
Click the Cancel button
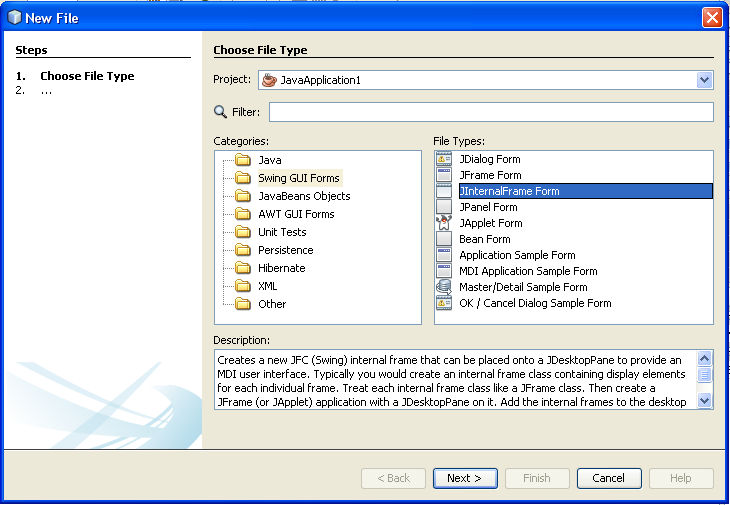coord(609,478)
